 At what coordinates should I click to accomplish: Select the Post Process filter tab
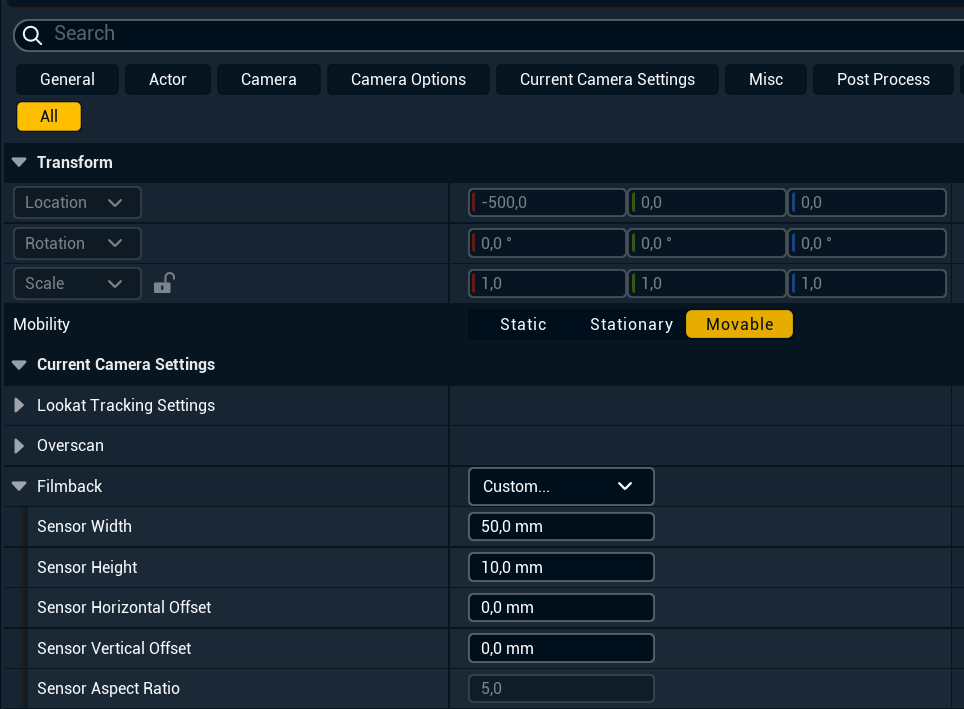coord(883,79)
